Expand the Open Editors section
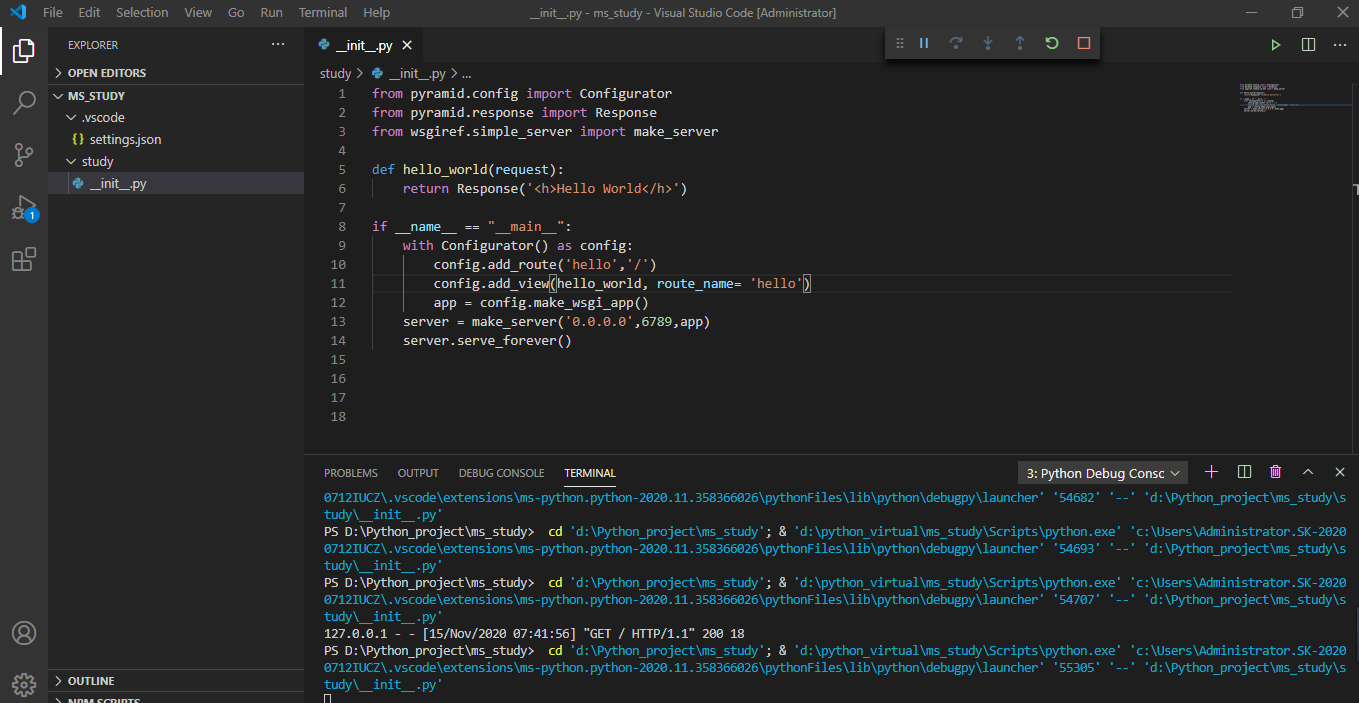The height and width of the screenshot is (703, 1359). click(176, 73)
